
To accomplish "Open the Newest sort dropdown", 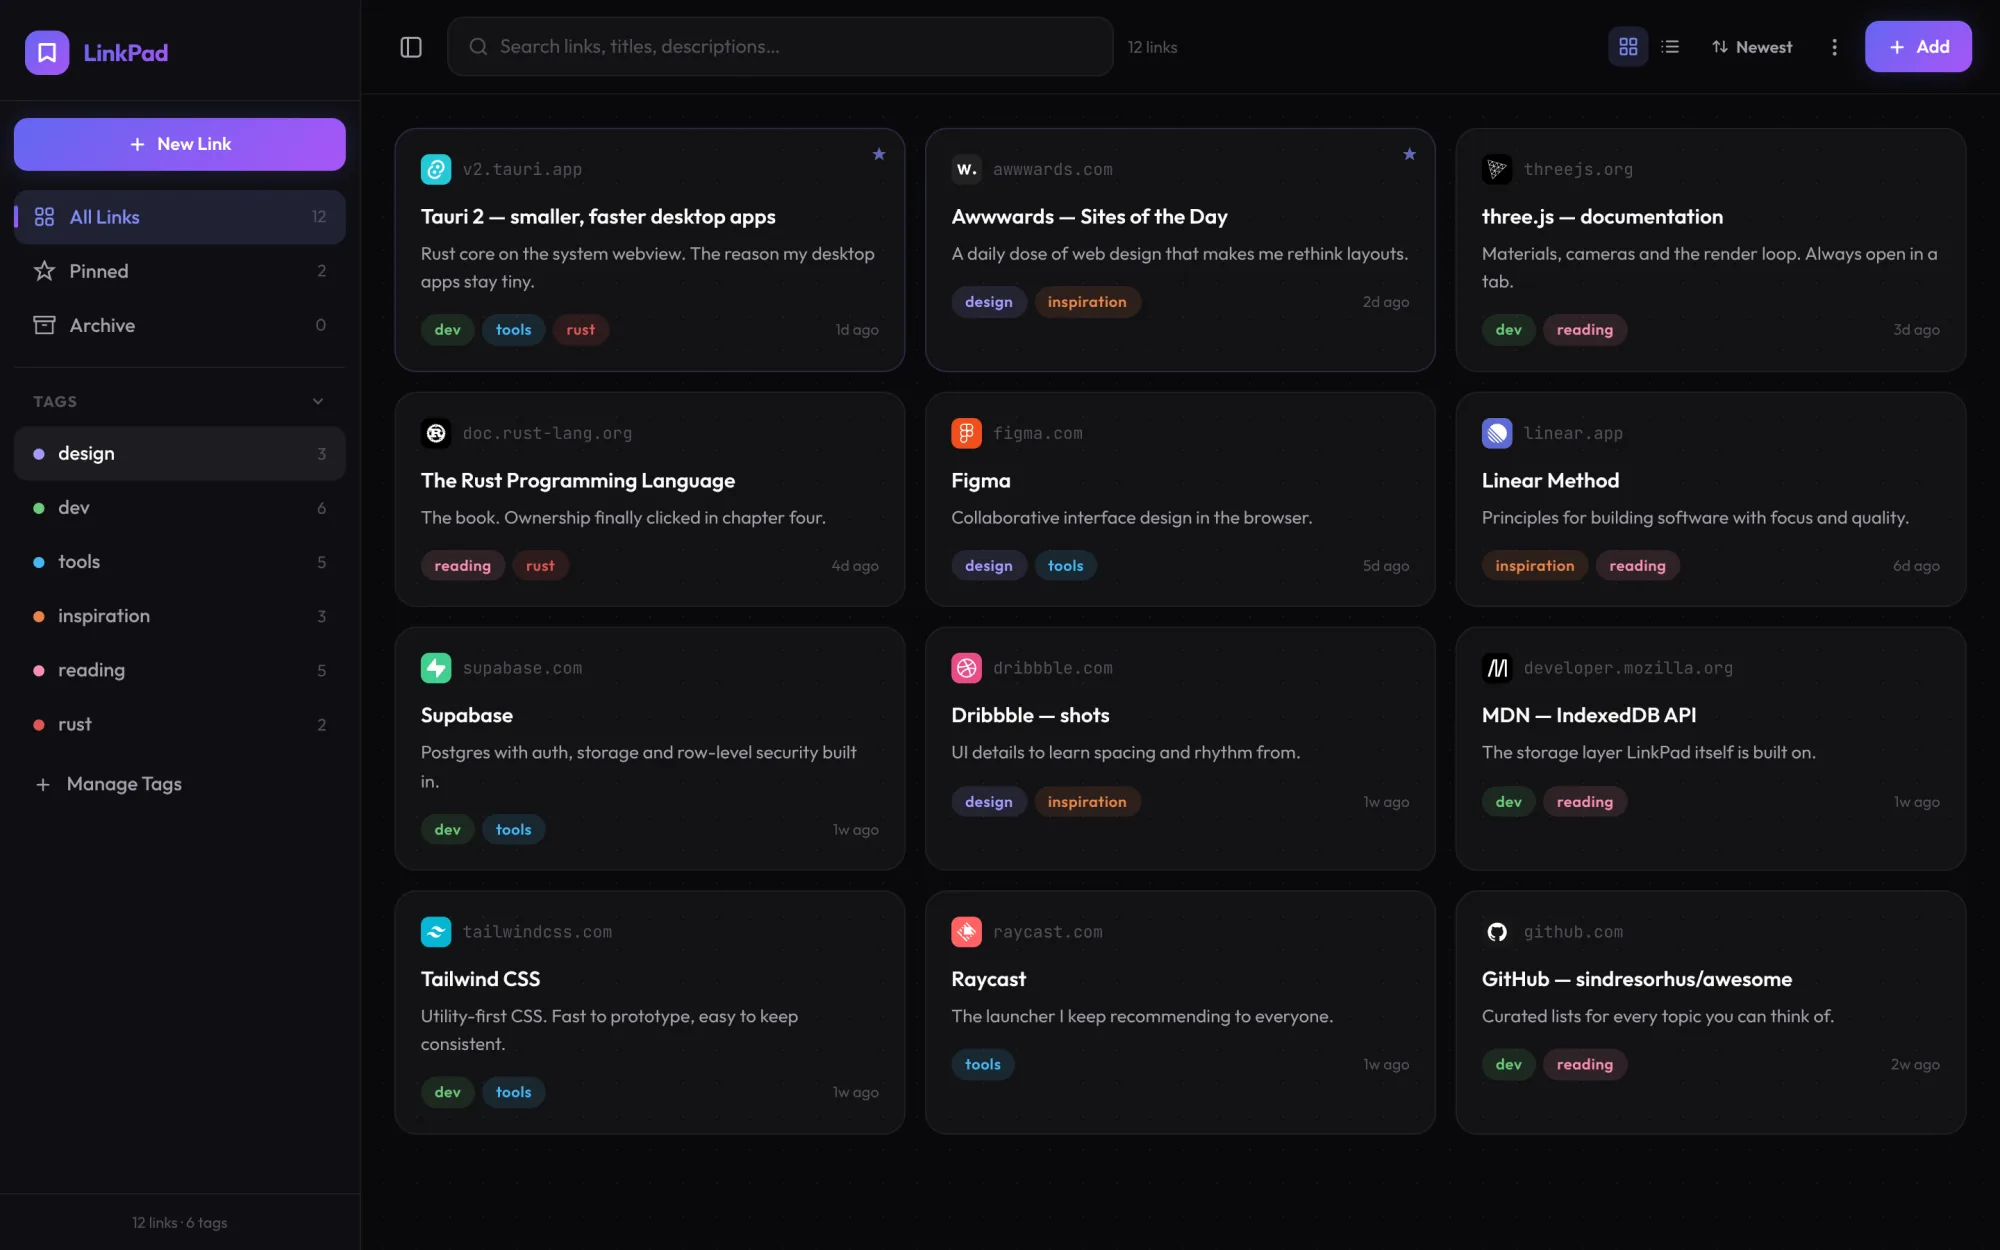I will point(1752,47).
